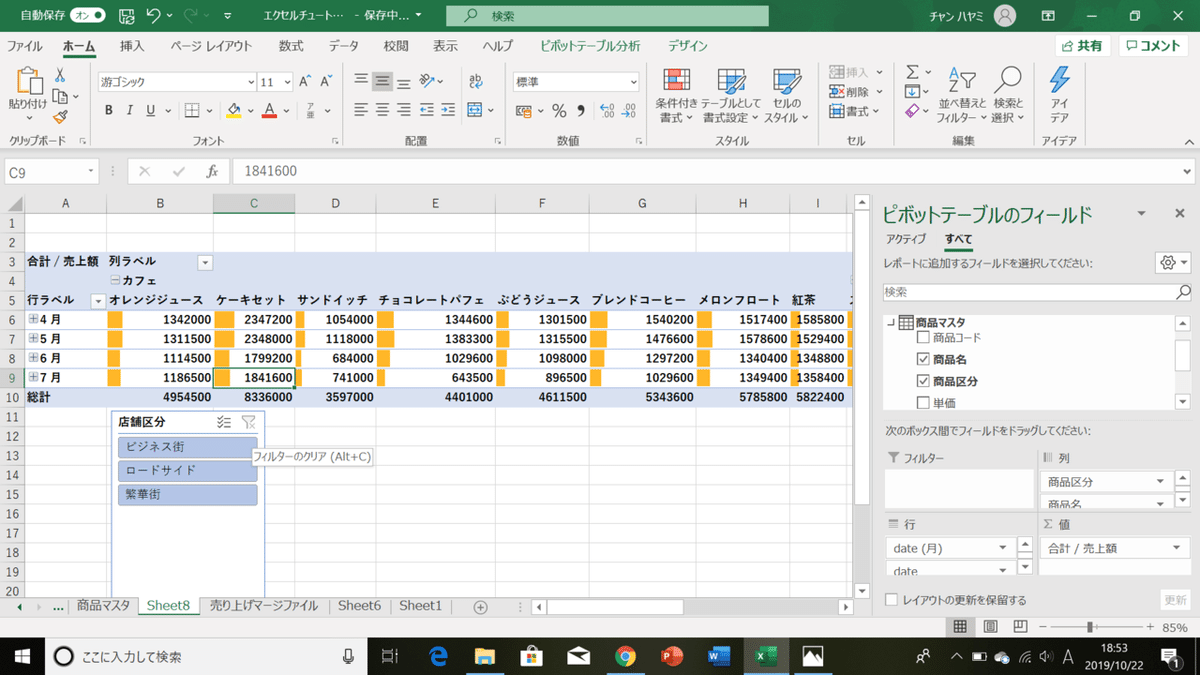Uncheck the 商品区分 field checkbox
Image resolution: width=1200 pixels, height=675 pixels.
pos(923,381)
